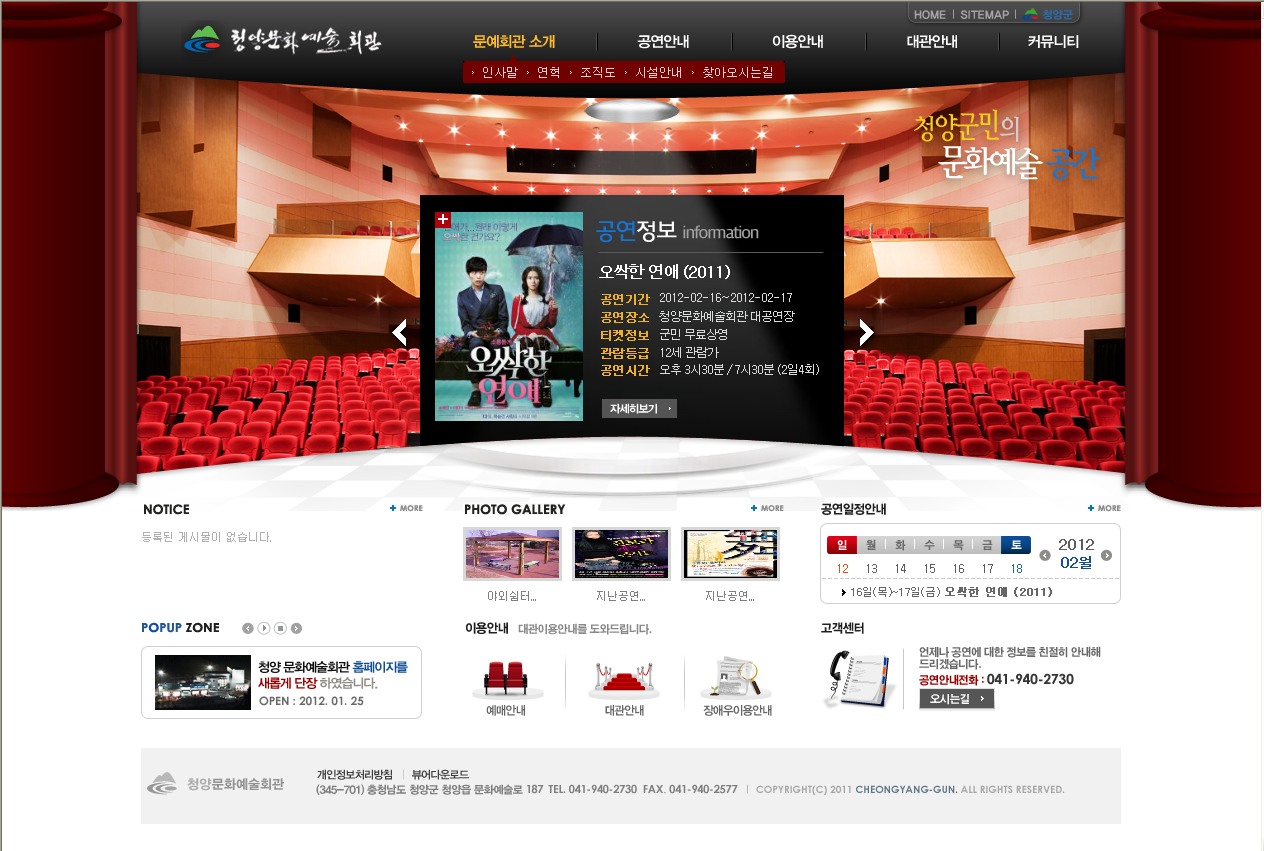Click the Popup Zone stop button
Screen dimensions: 1264x851
tap(280, 628)
